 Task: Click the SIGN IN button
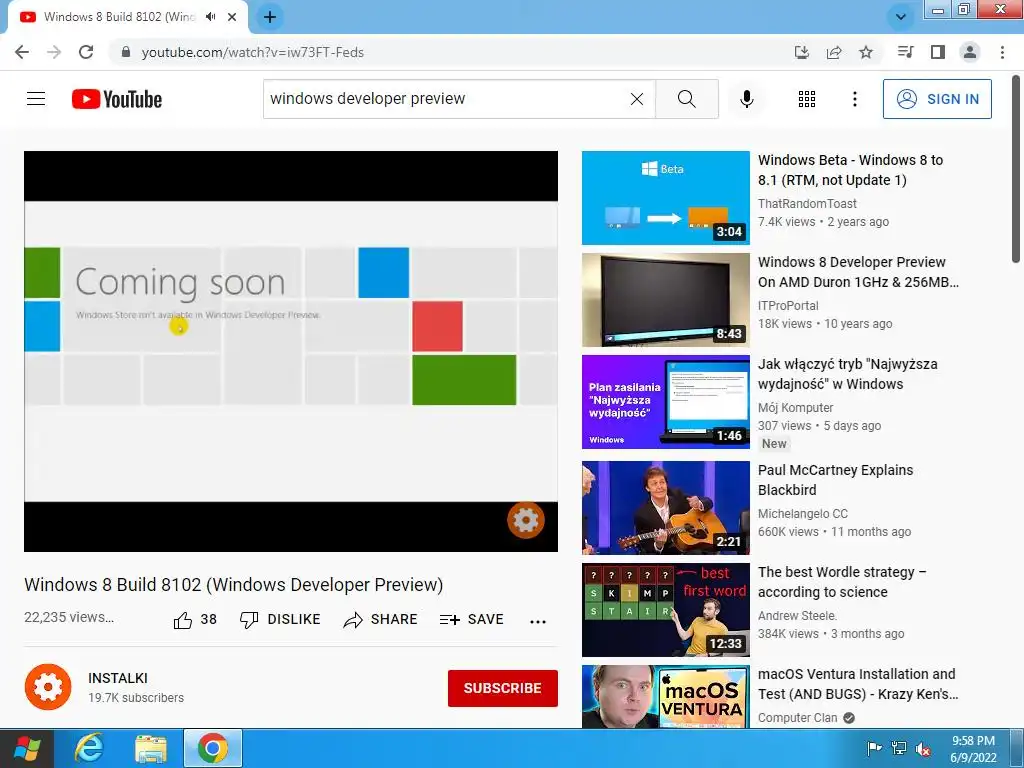point(937,99)
